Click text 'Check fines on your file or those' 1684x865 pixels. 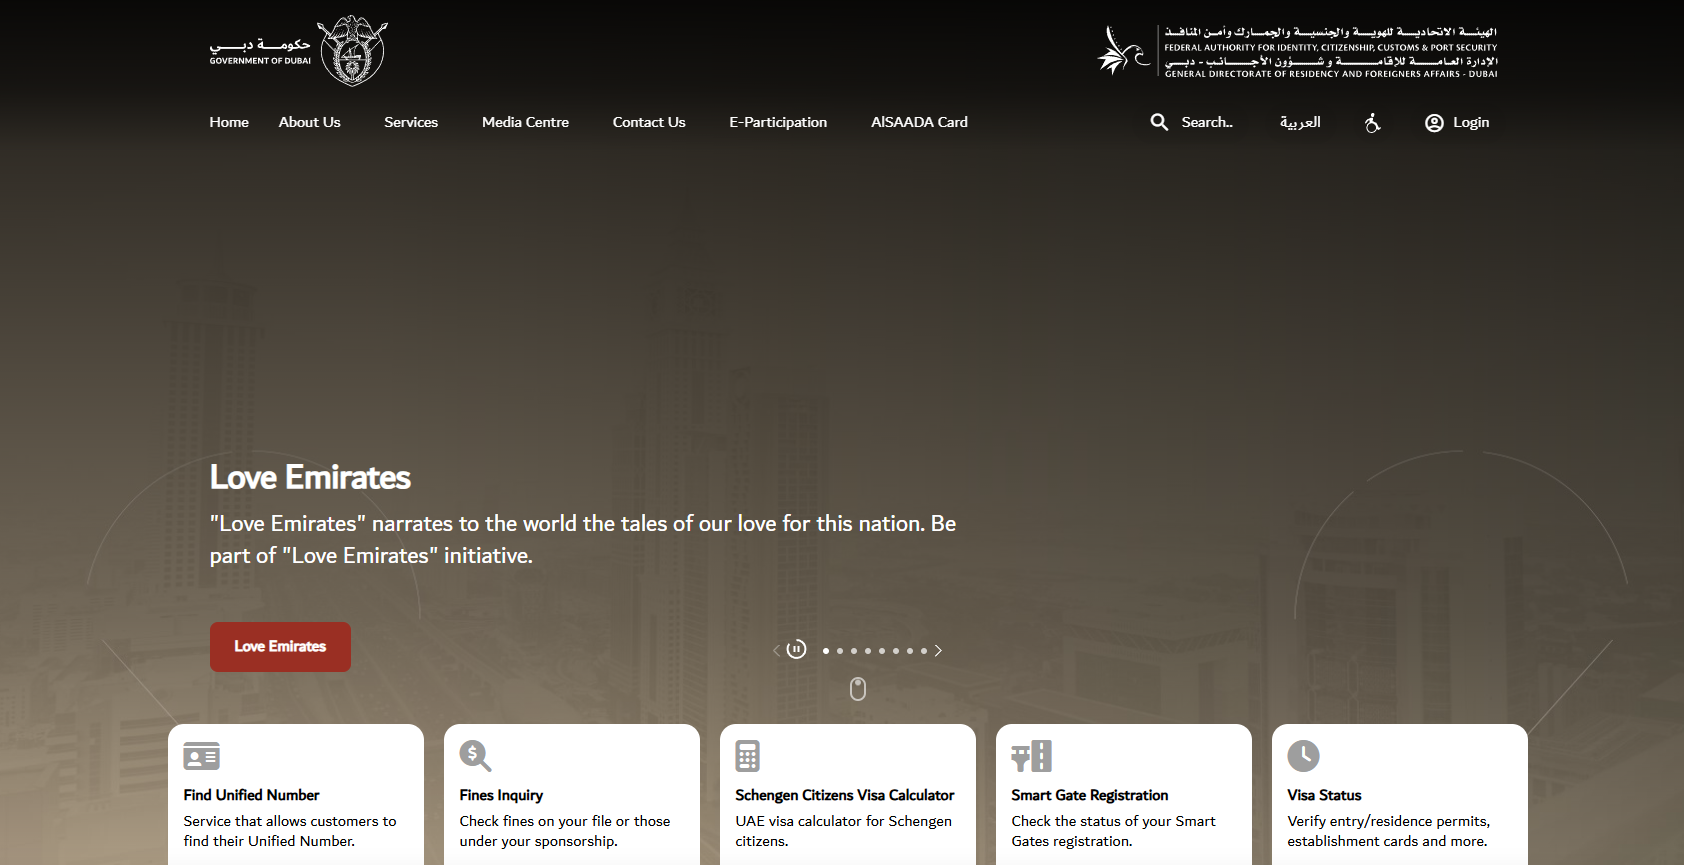(565, 821)
